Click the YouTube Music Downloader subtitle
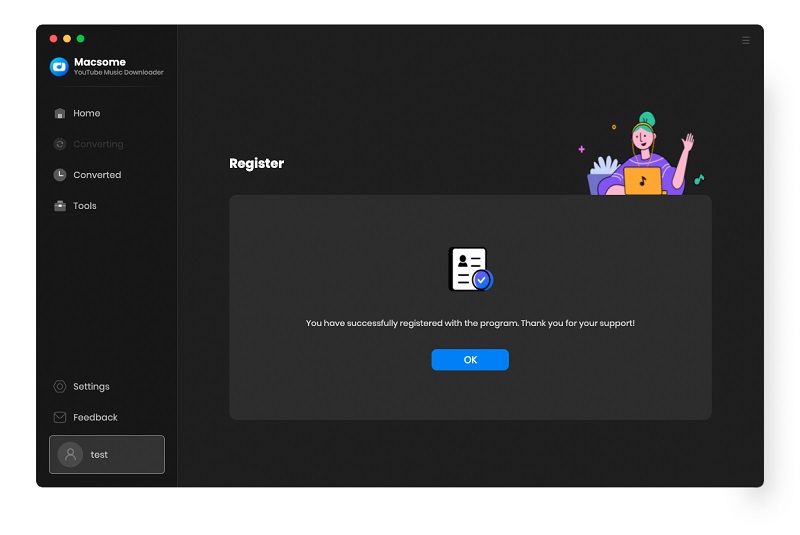 119,72
